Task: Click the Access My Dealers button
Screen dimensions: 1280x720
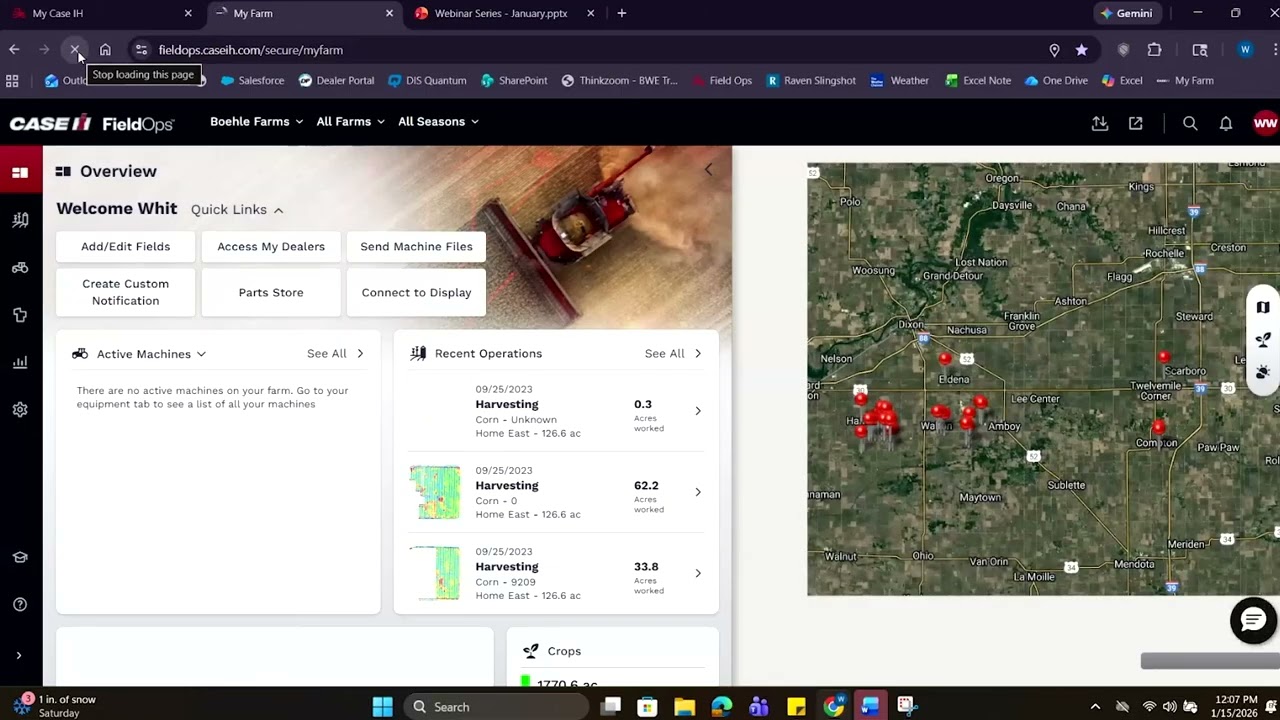Action: [x=271, y=247]
